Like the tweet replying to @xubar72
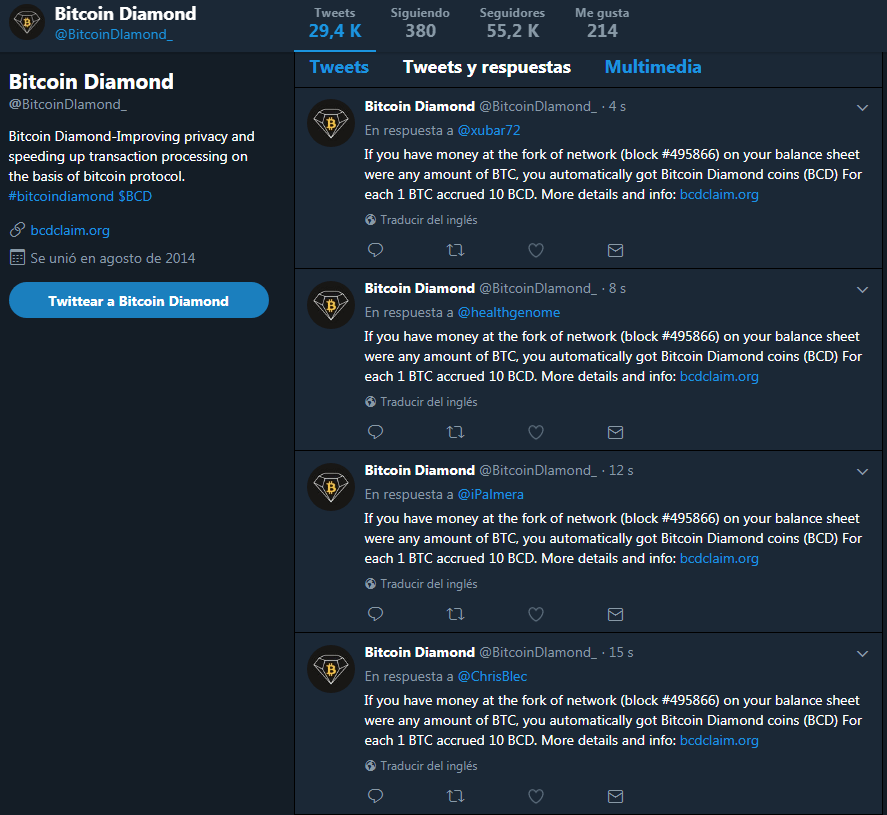The width and height of the screenshot is (887, 815). [x=536, y=250]
